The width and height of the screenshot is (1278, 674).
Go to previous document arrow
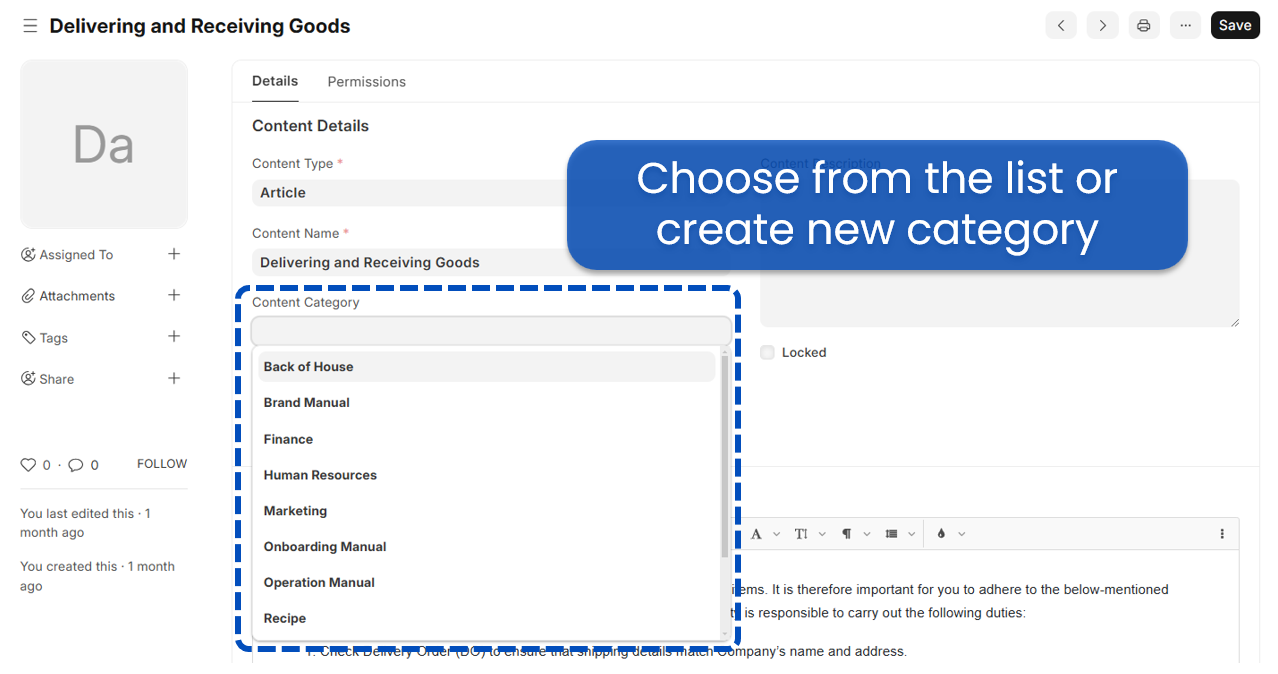pos(1061,26)
